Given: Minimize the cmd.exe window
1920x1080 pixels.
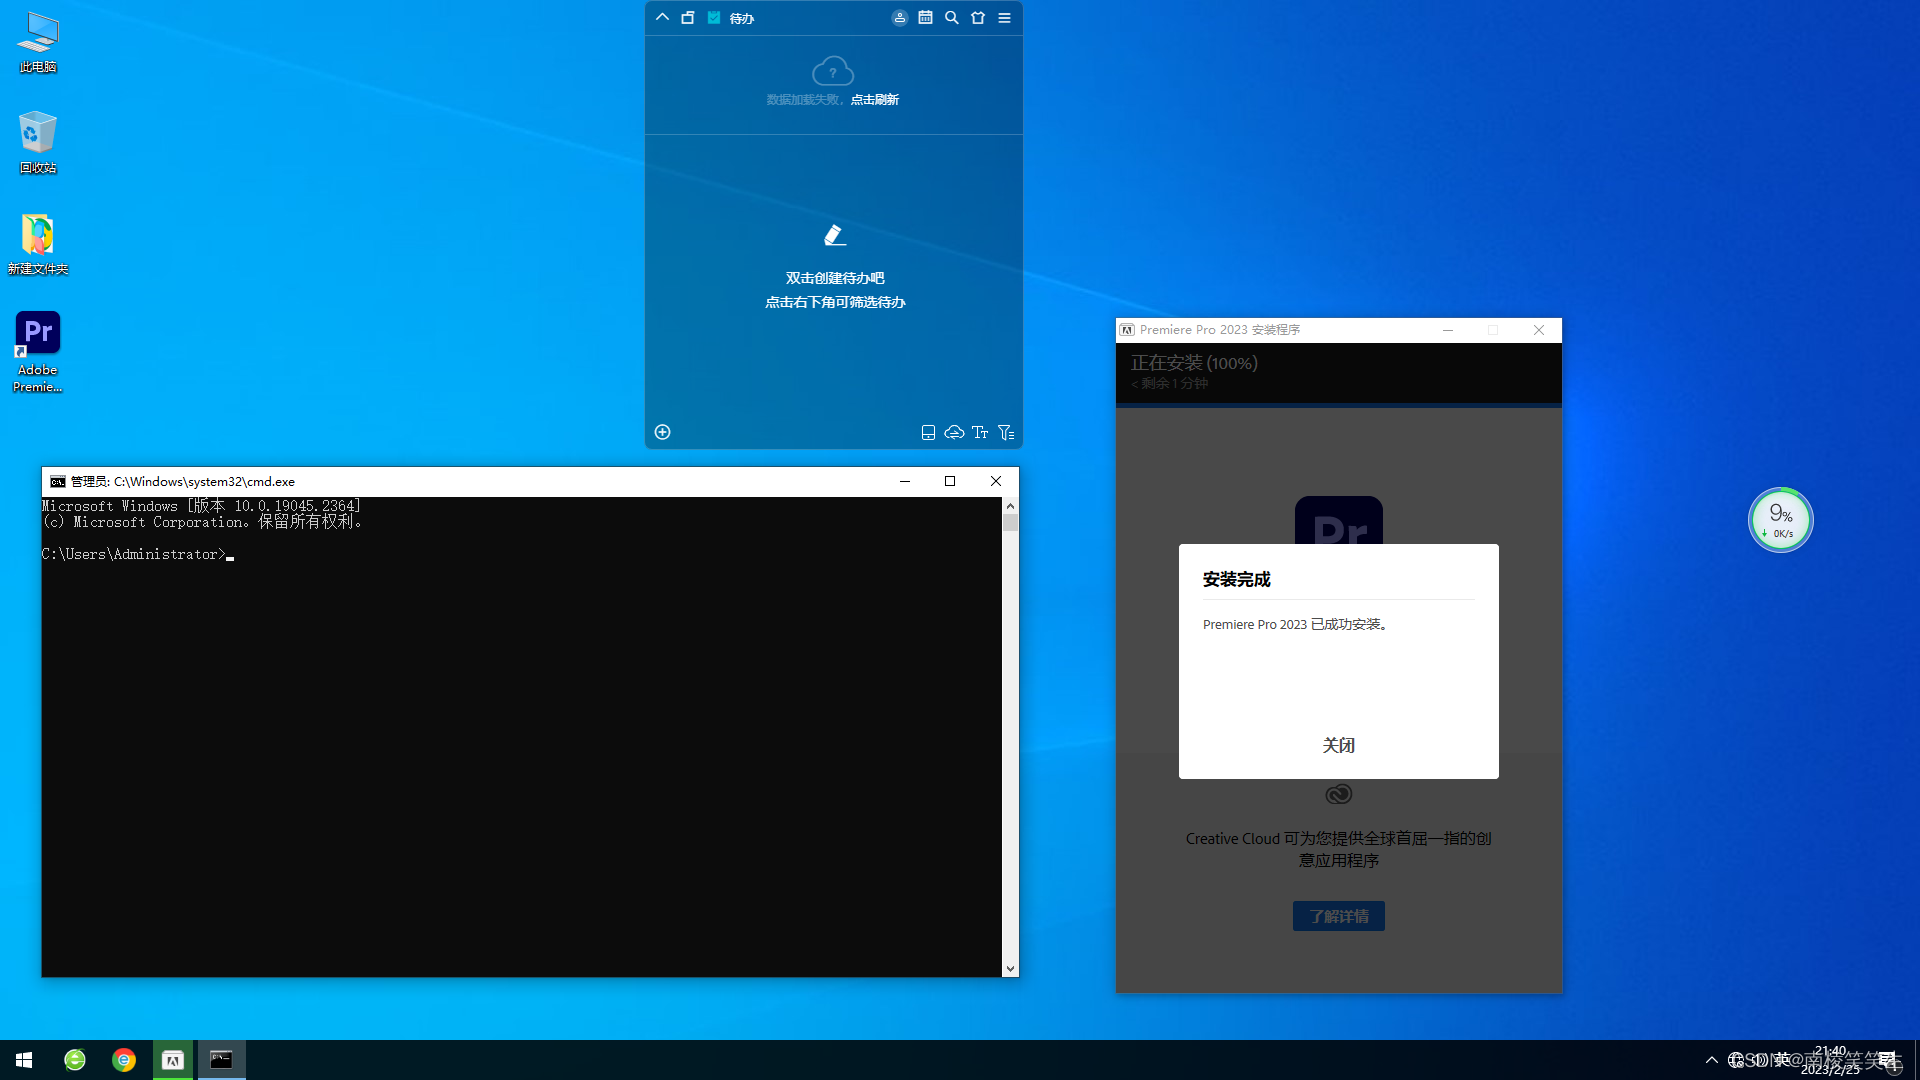Looking at the screenshot, I should 905,481.
